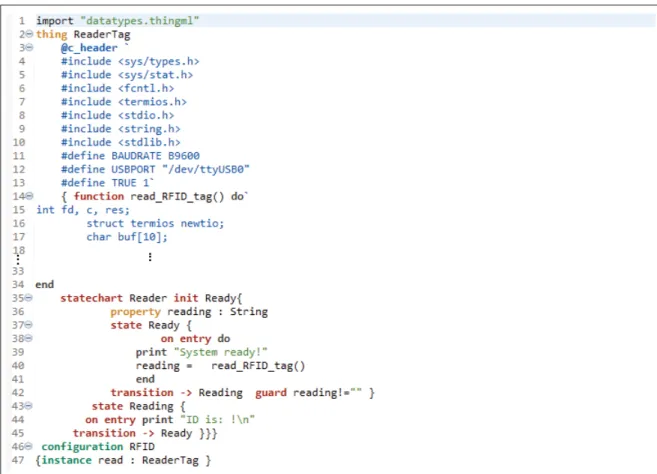Collapse the fold at line 43 state Reading
This screenshot has height=474, width=657.
(x=28, y=406)
